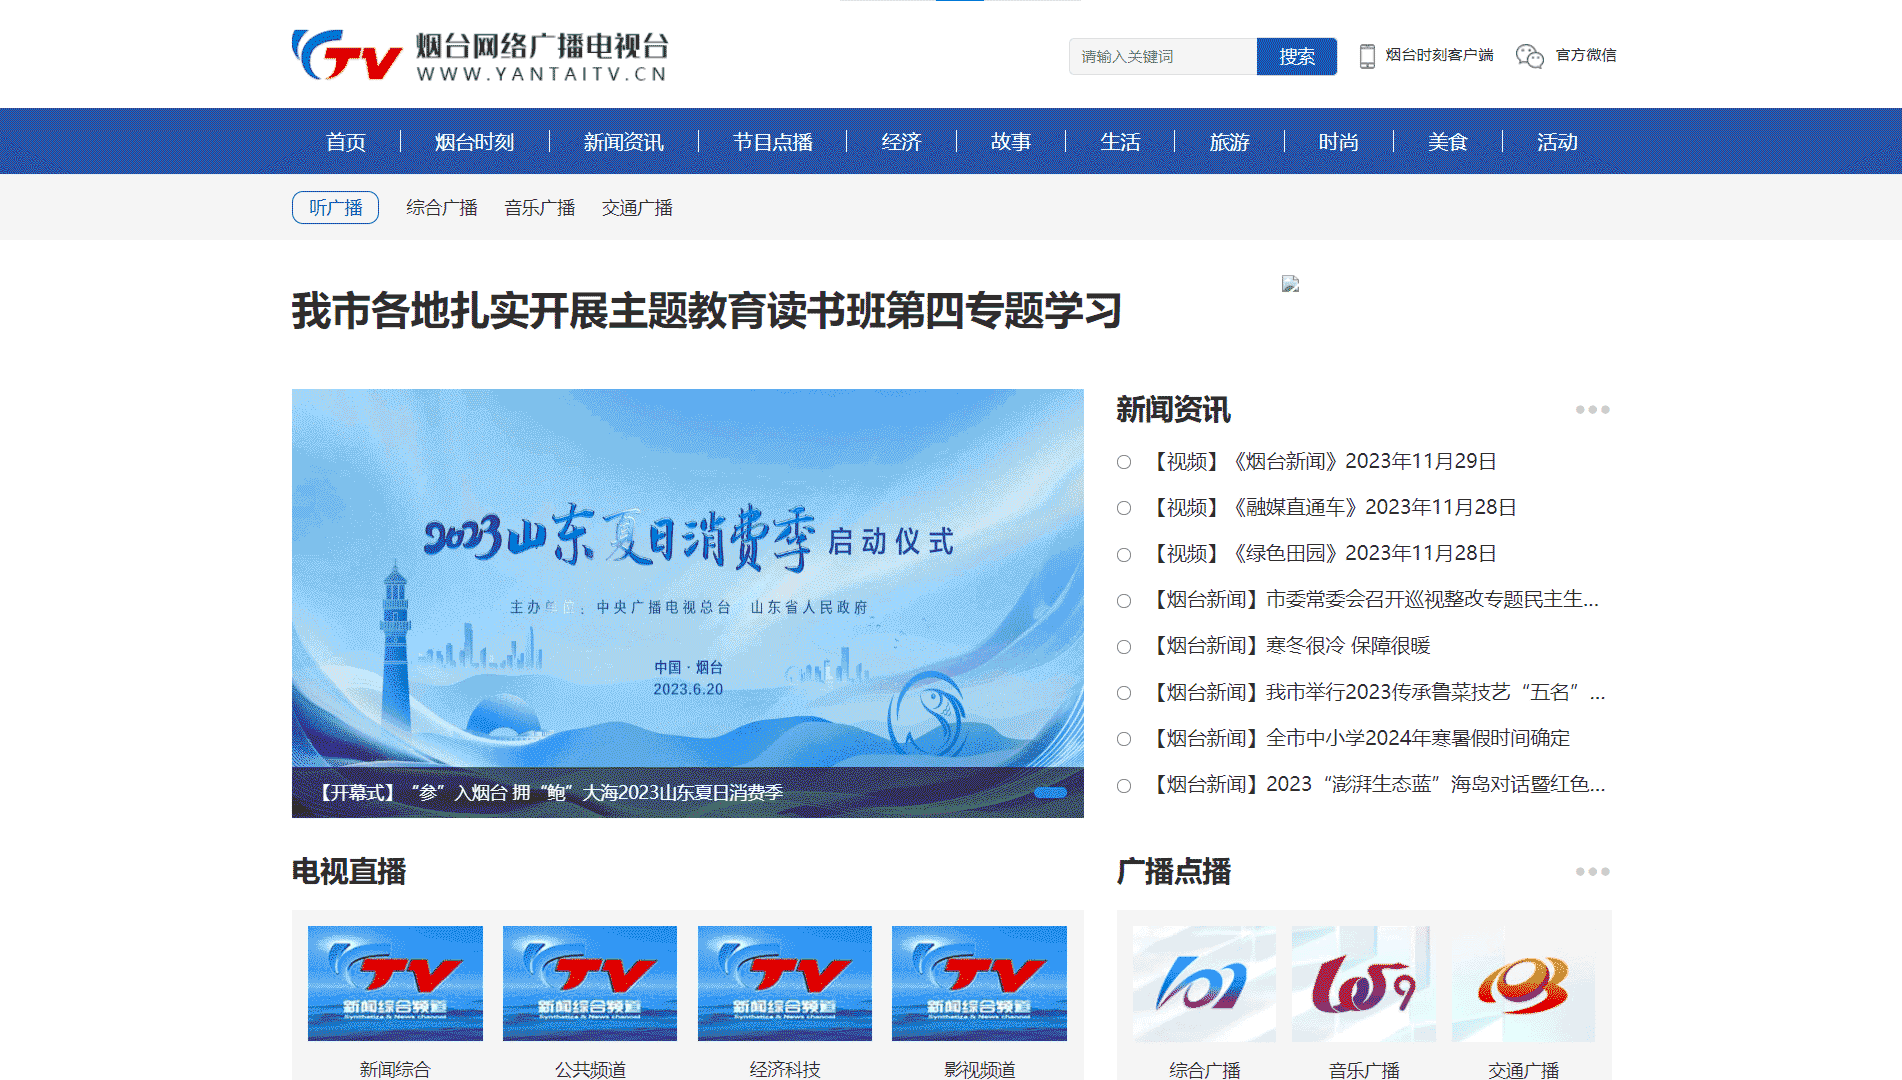
Task: Open 新闻资讯 navigation menu item
Action: 624,142
